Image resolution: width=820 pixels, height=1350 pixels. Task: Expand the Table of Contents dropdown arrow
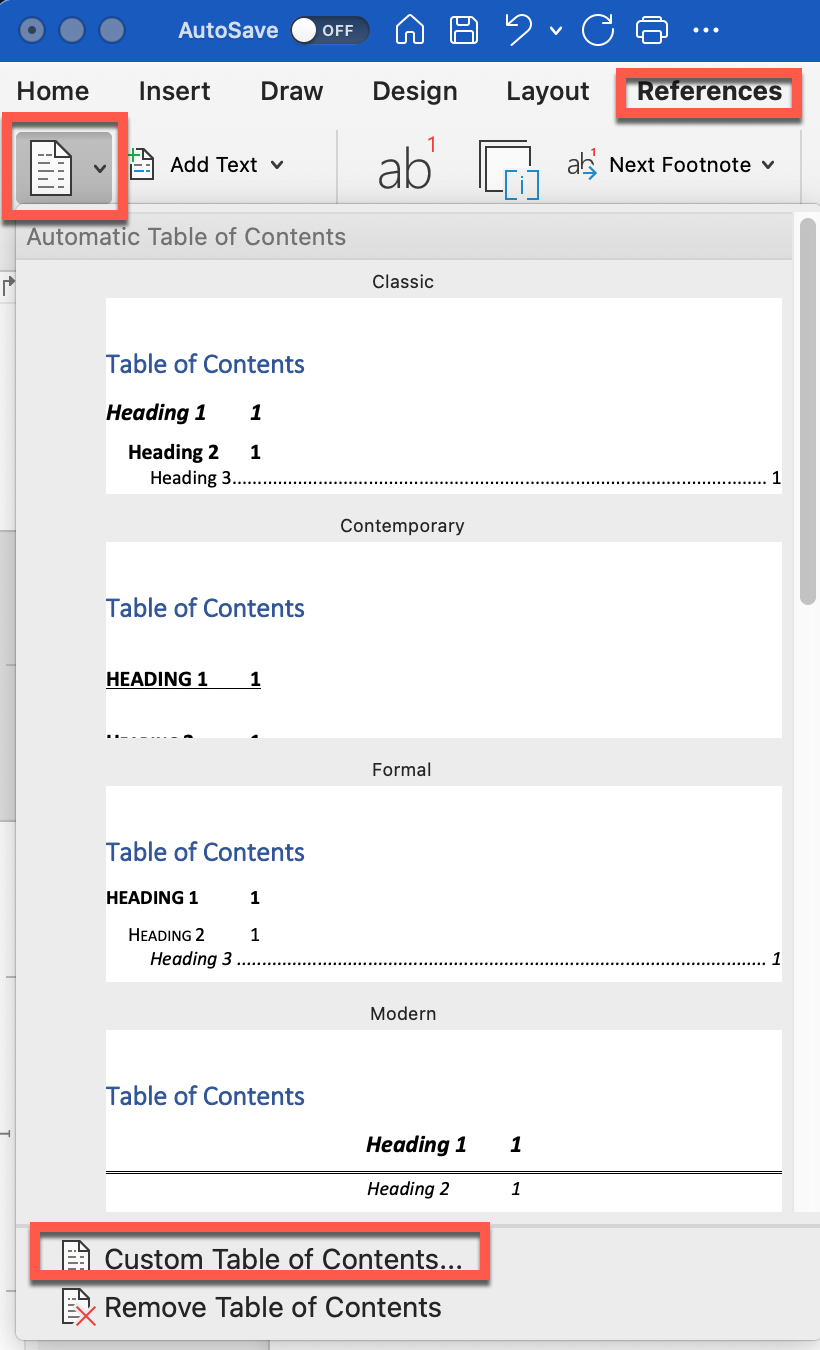[100, 167]
